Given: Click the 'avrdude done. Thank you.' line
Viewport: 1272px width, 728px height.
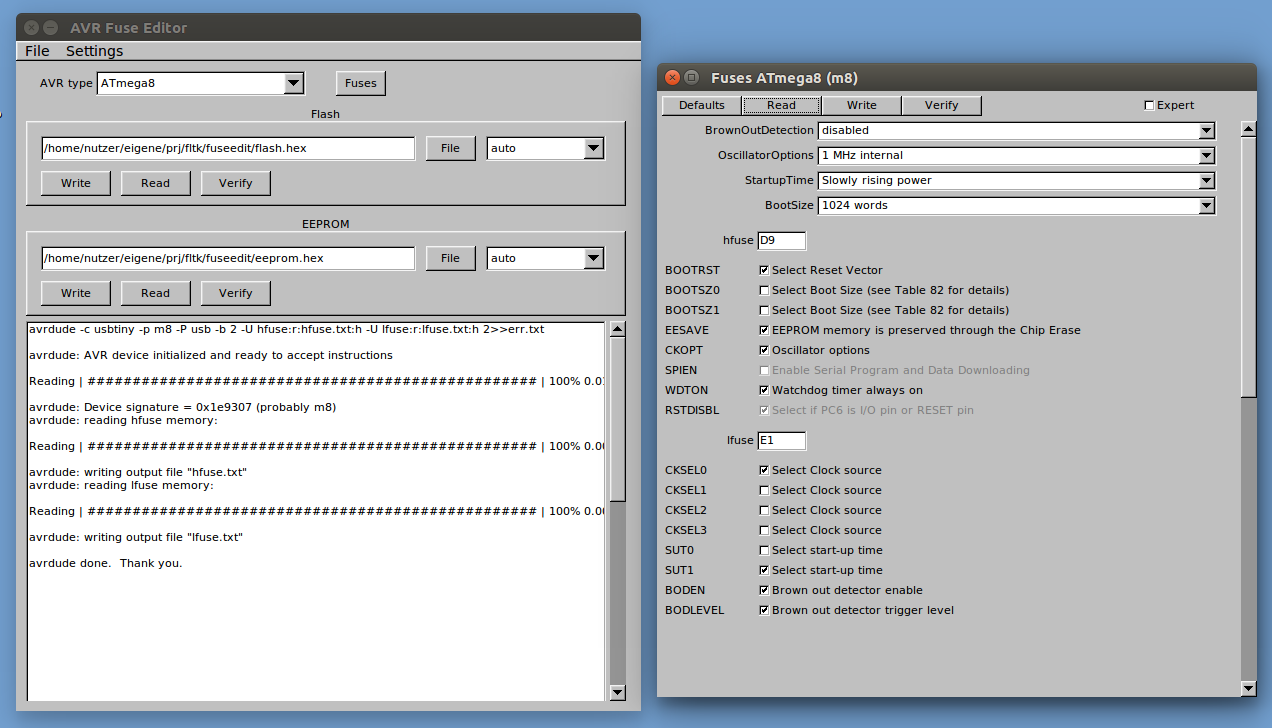Looking at the screenshot, I should click(106, 563).
